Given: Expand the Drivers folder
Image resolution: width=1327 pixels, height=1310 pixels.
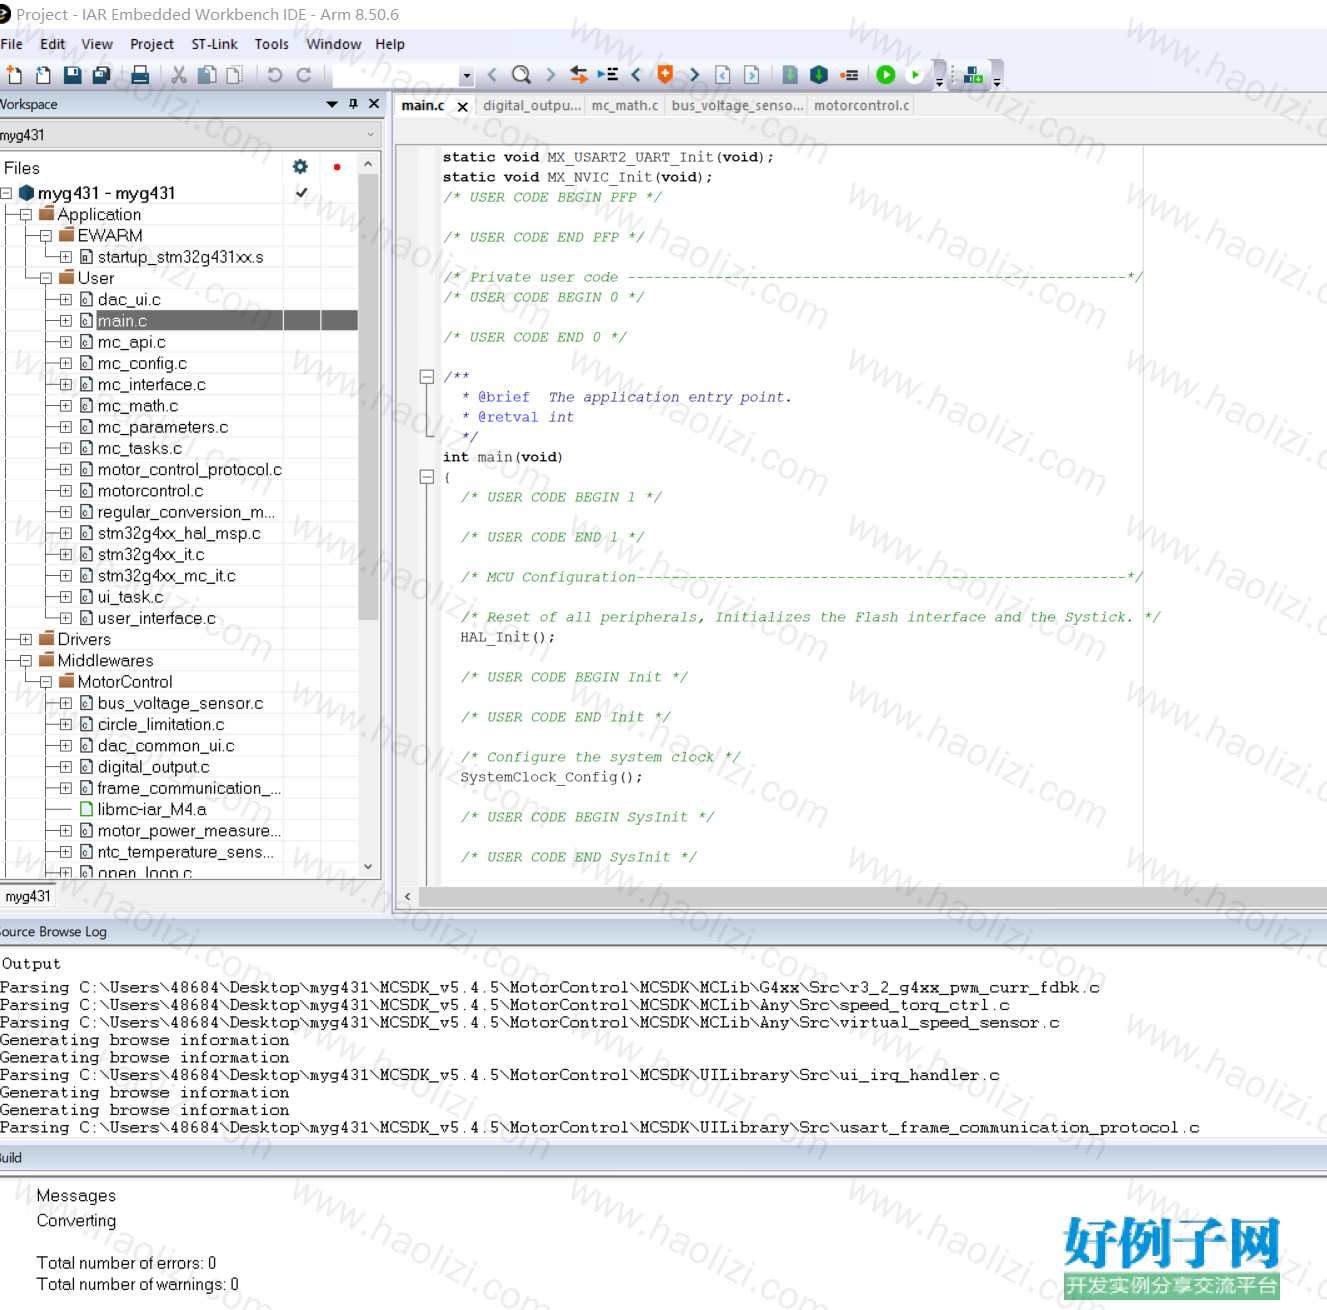Looking at the screenshot, I should 26,639.
